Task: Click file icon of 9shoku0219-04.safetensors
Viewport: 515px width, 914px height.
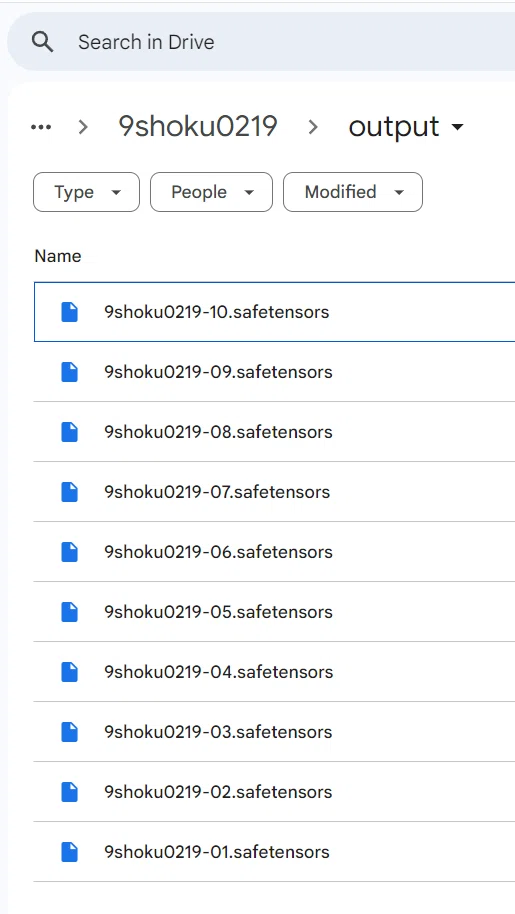Action: (x=69, y=672)
